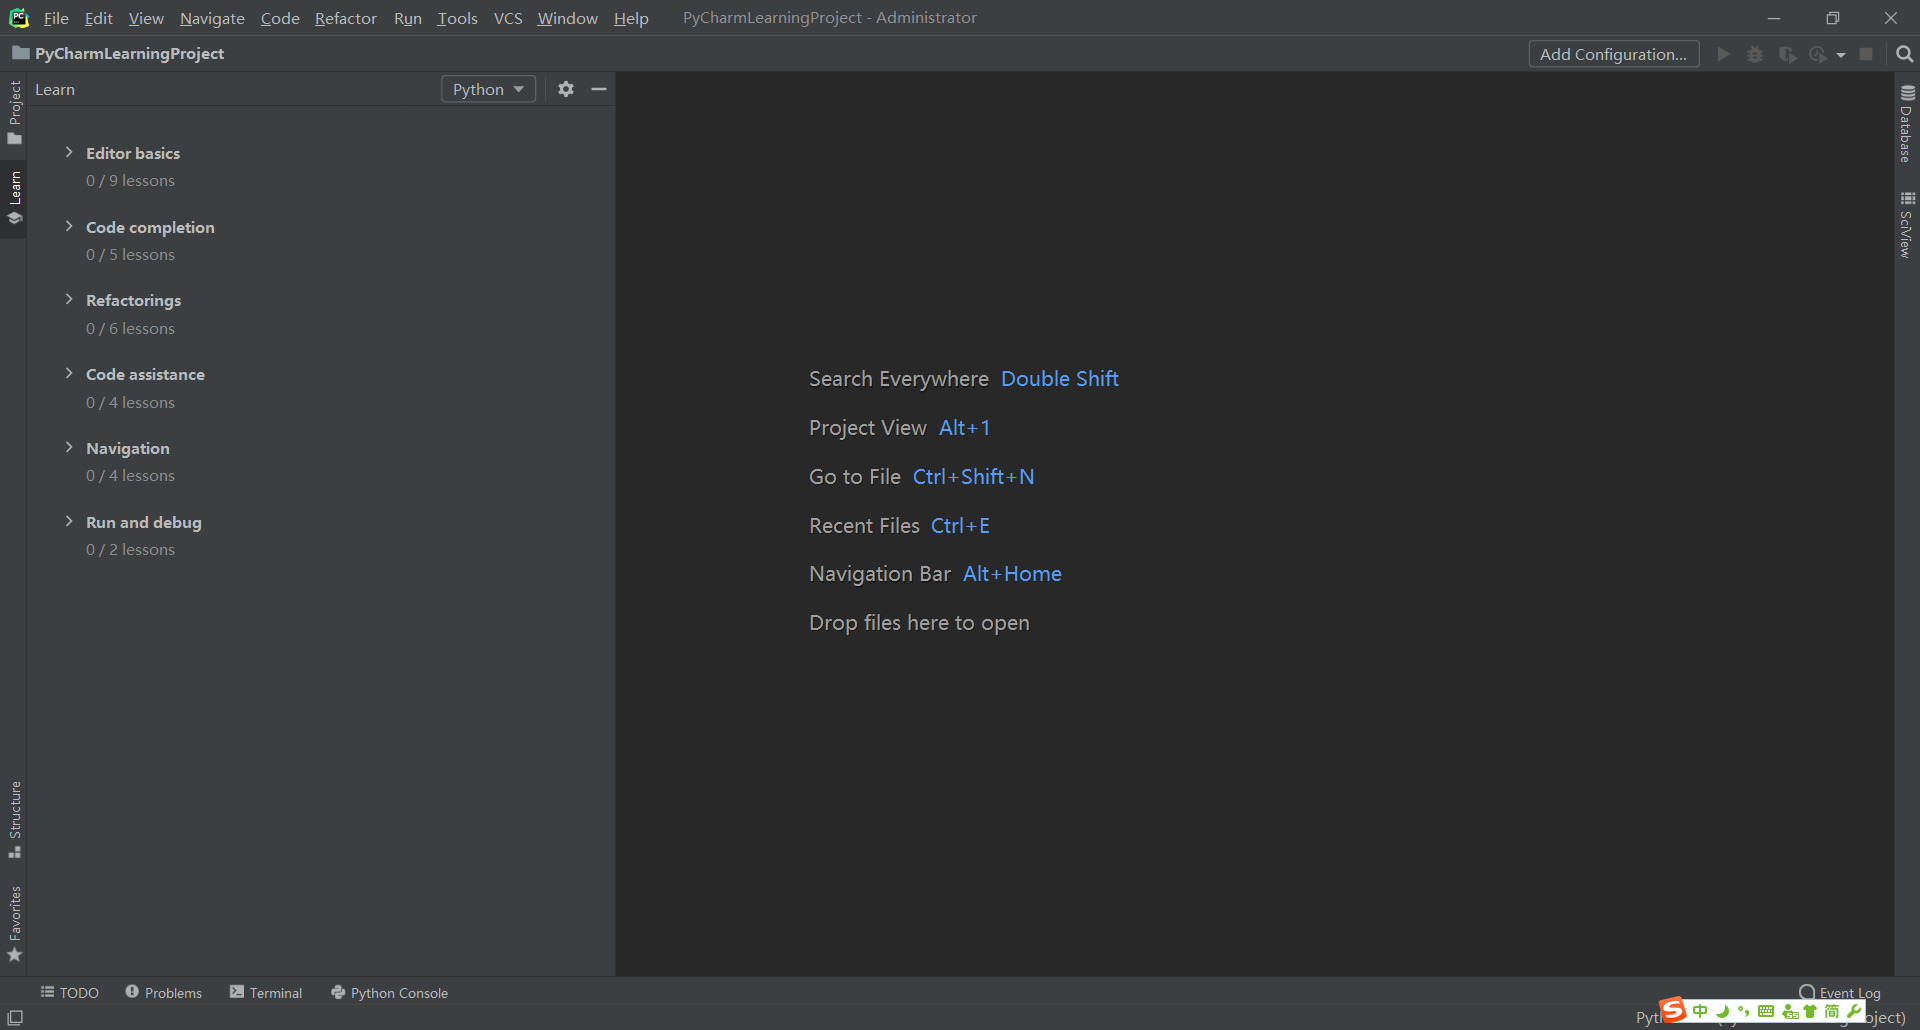Open Sogou skin shirt icon
This screenshot has height=1030, width=1920.
(1811, 1011)
